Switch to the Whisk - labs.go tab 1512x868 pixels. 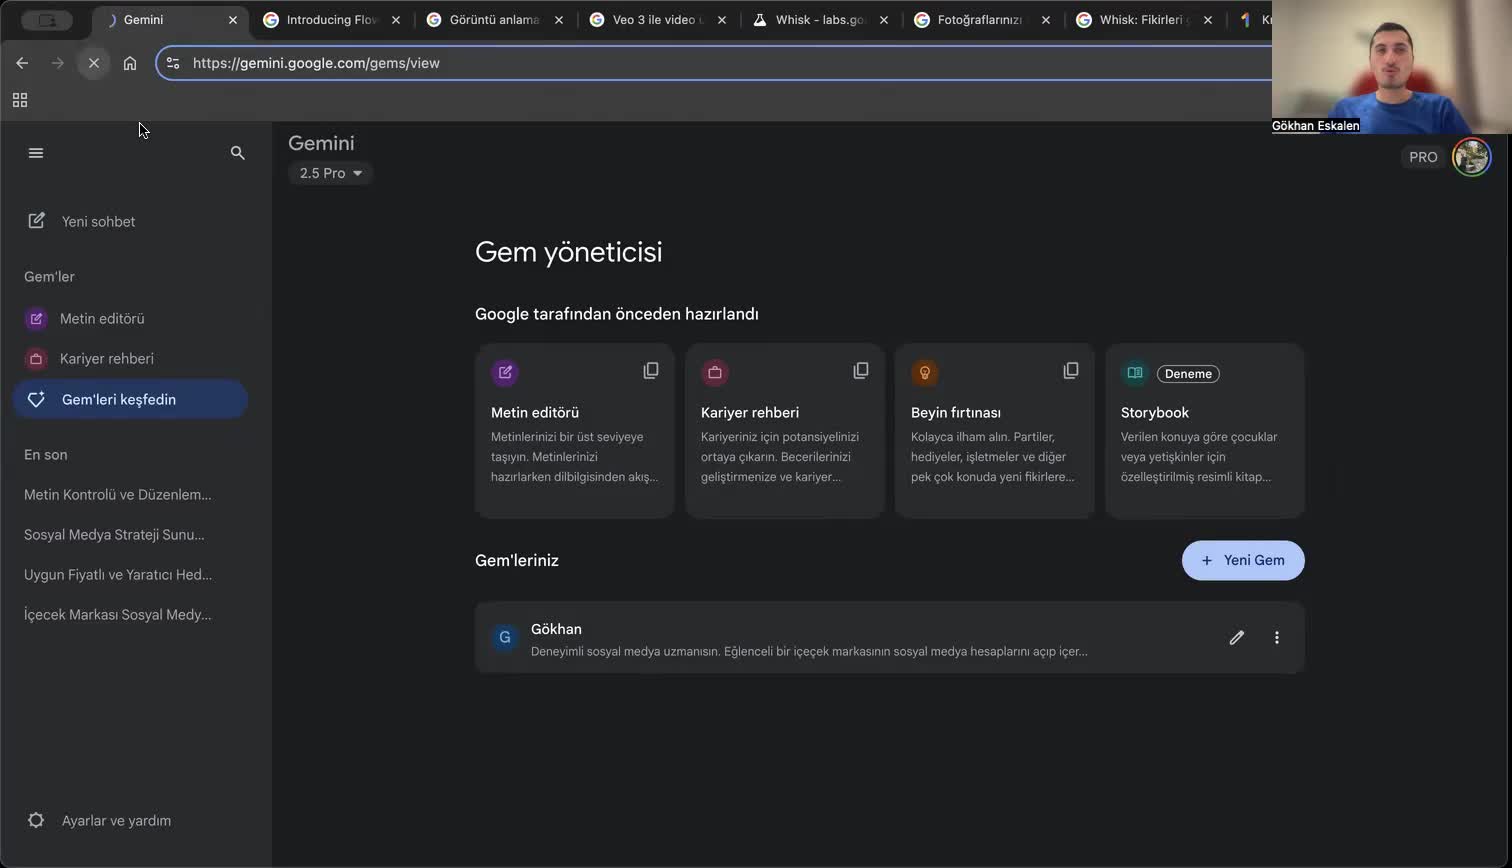(820, 20)
